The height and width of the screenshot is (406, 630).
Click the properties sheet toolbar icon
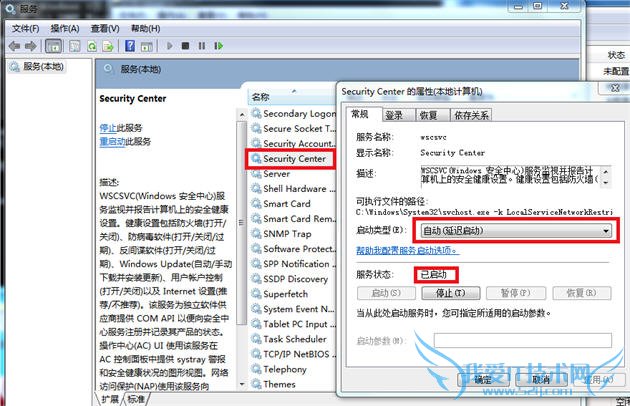(x=75, y=46)
